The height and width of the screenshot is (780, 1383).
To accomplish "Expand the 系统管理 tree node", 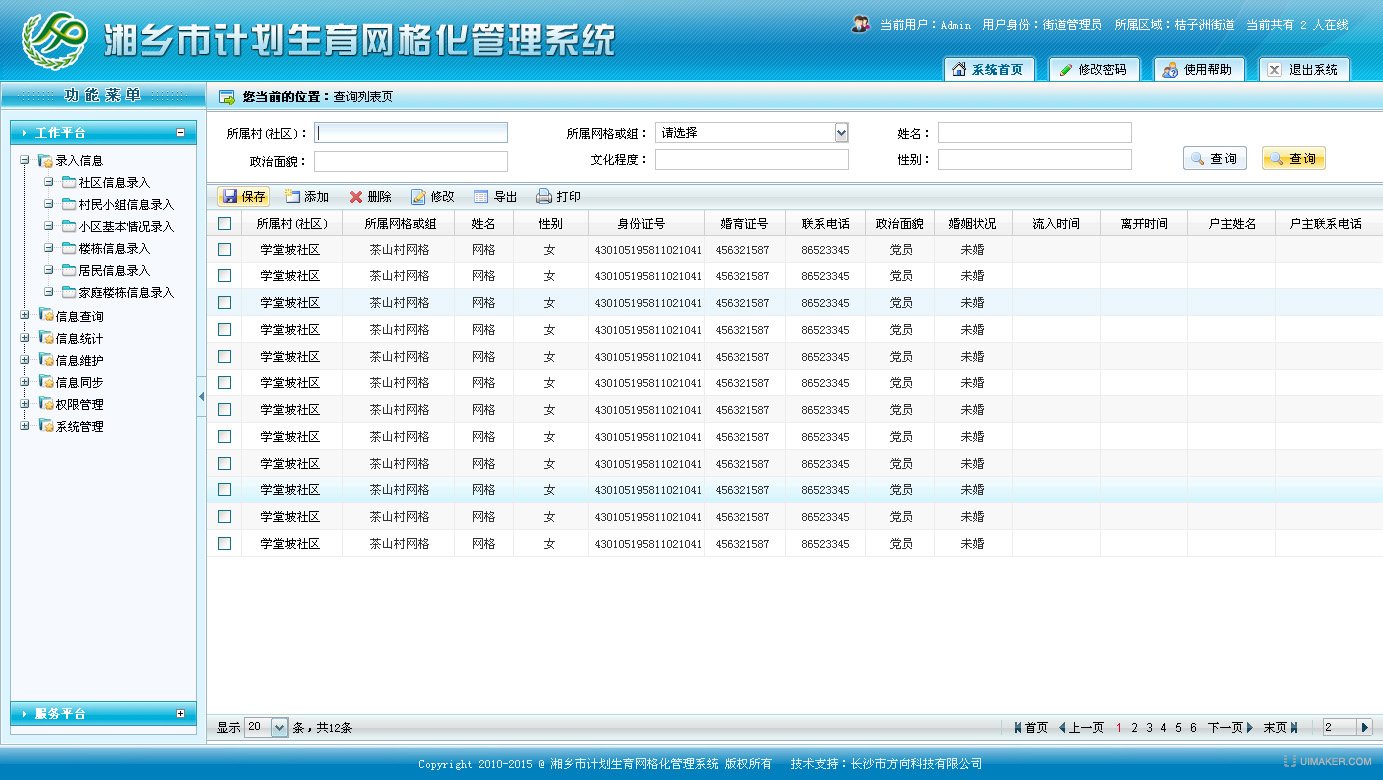I will tap(25, 426).
